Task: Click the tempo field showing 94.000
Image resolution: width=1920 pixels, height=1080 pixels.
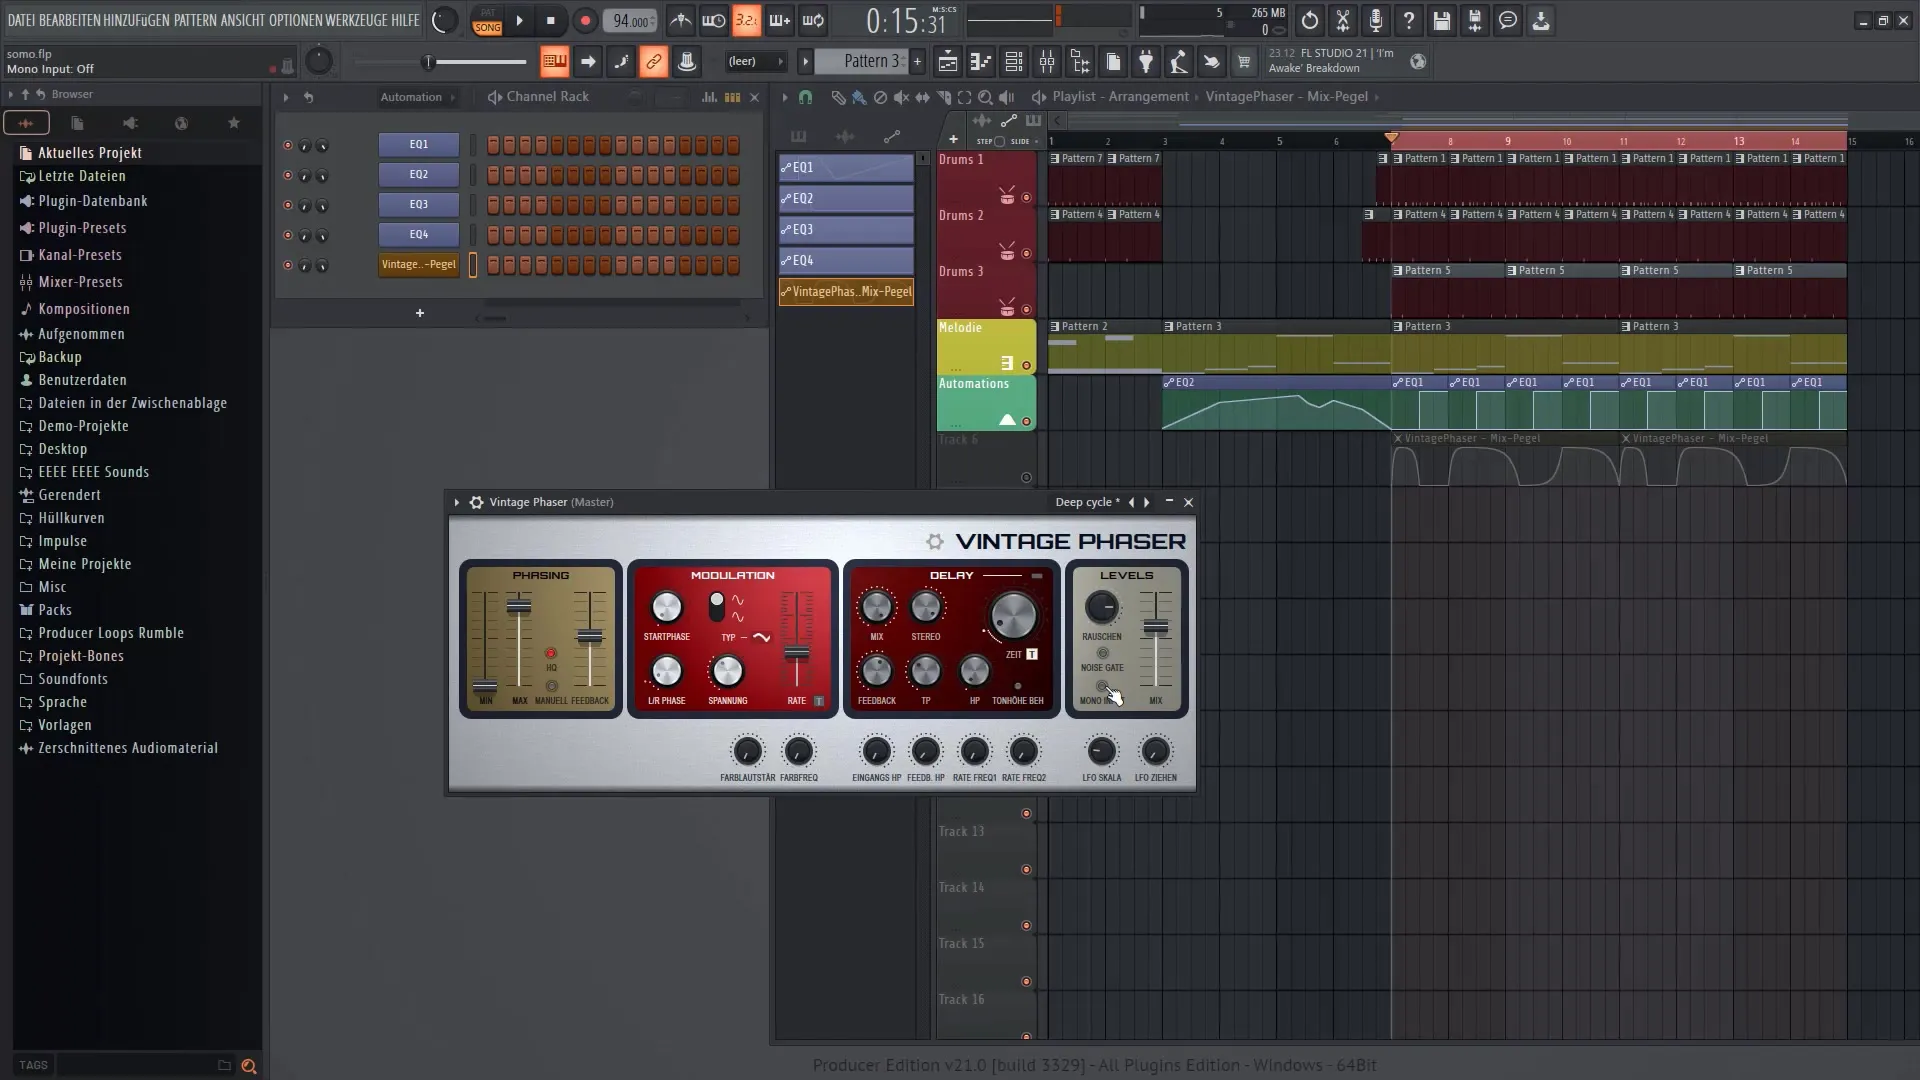Action: coord(630,21)
